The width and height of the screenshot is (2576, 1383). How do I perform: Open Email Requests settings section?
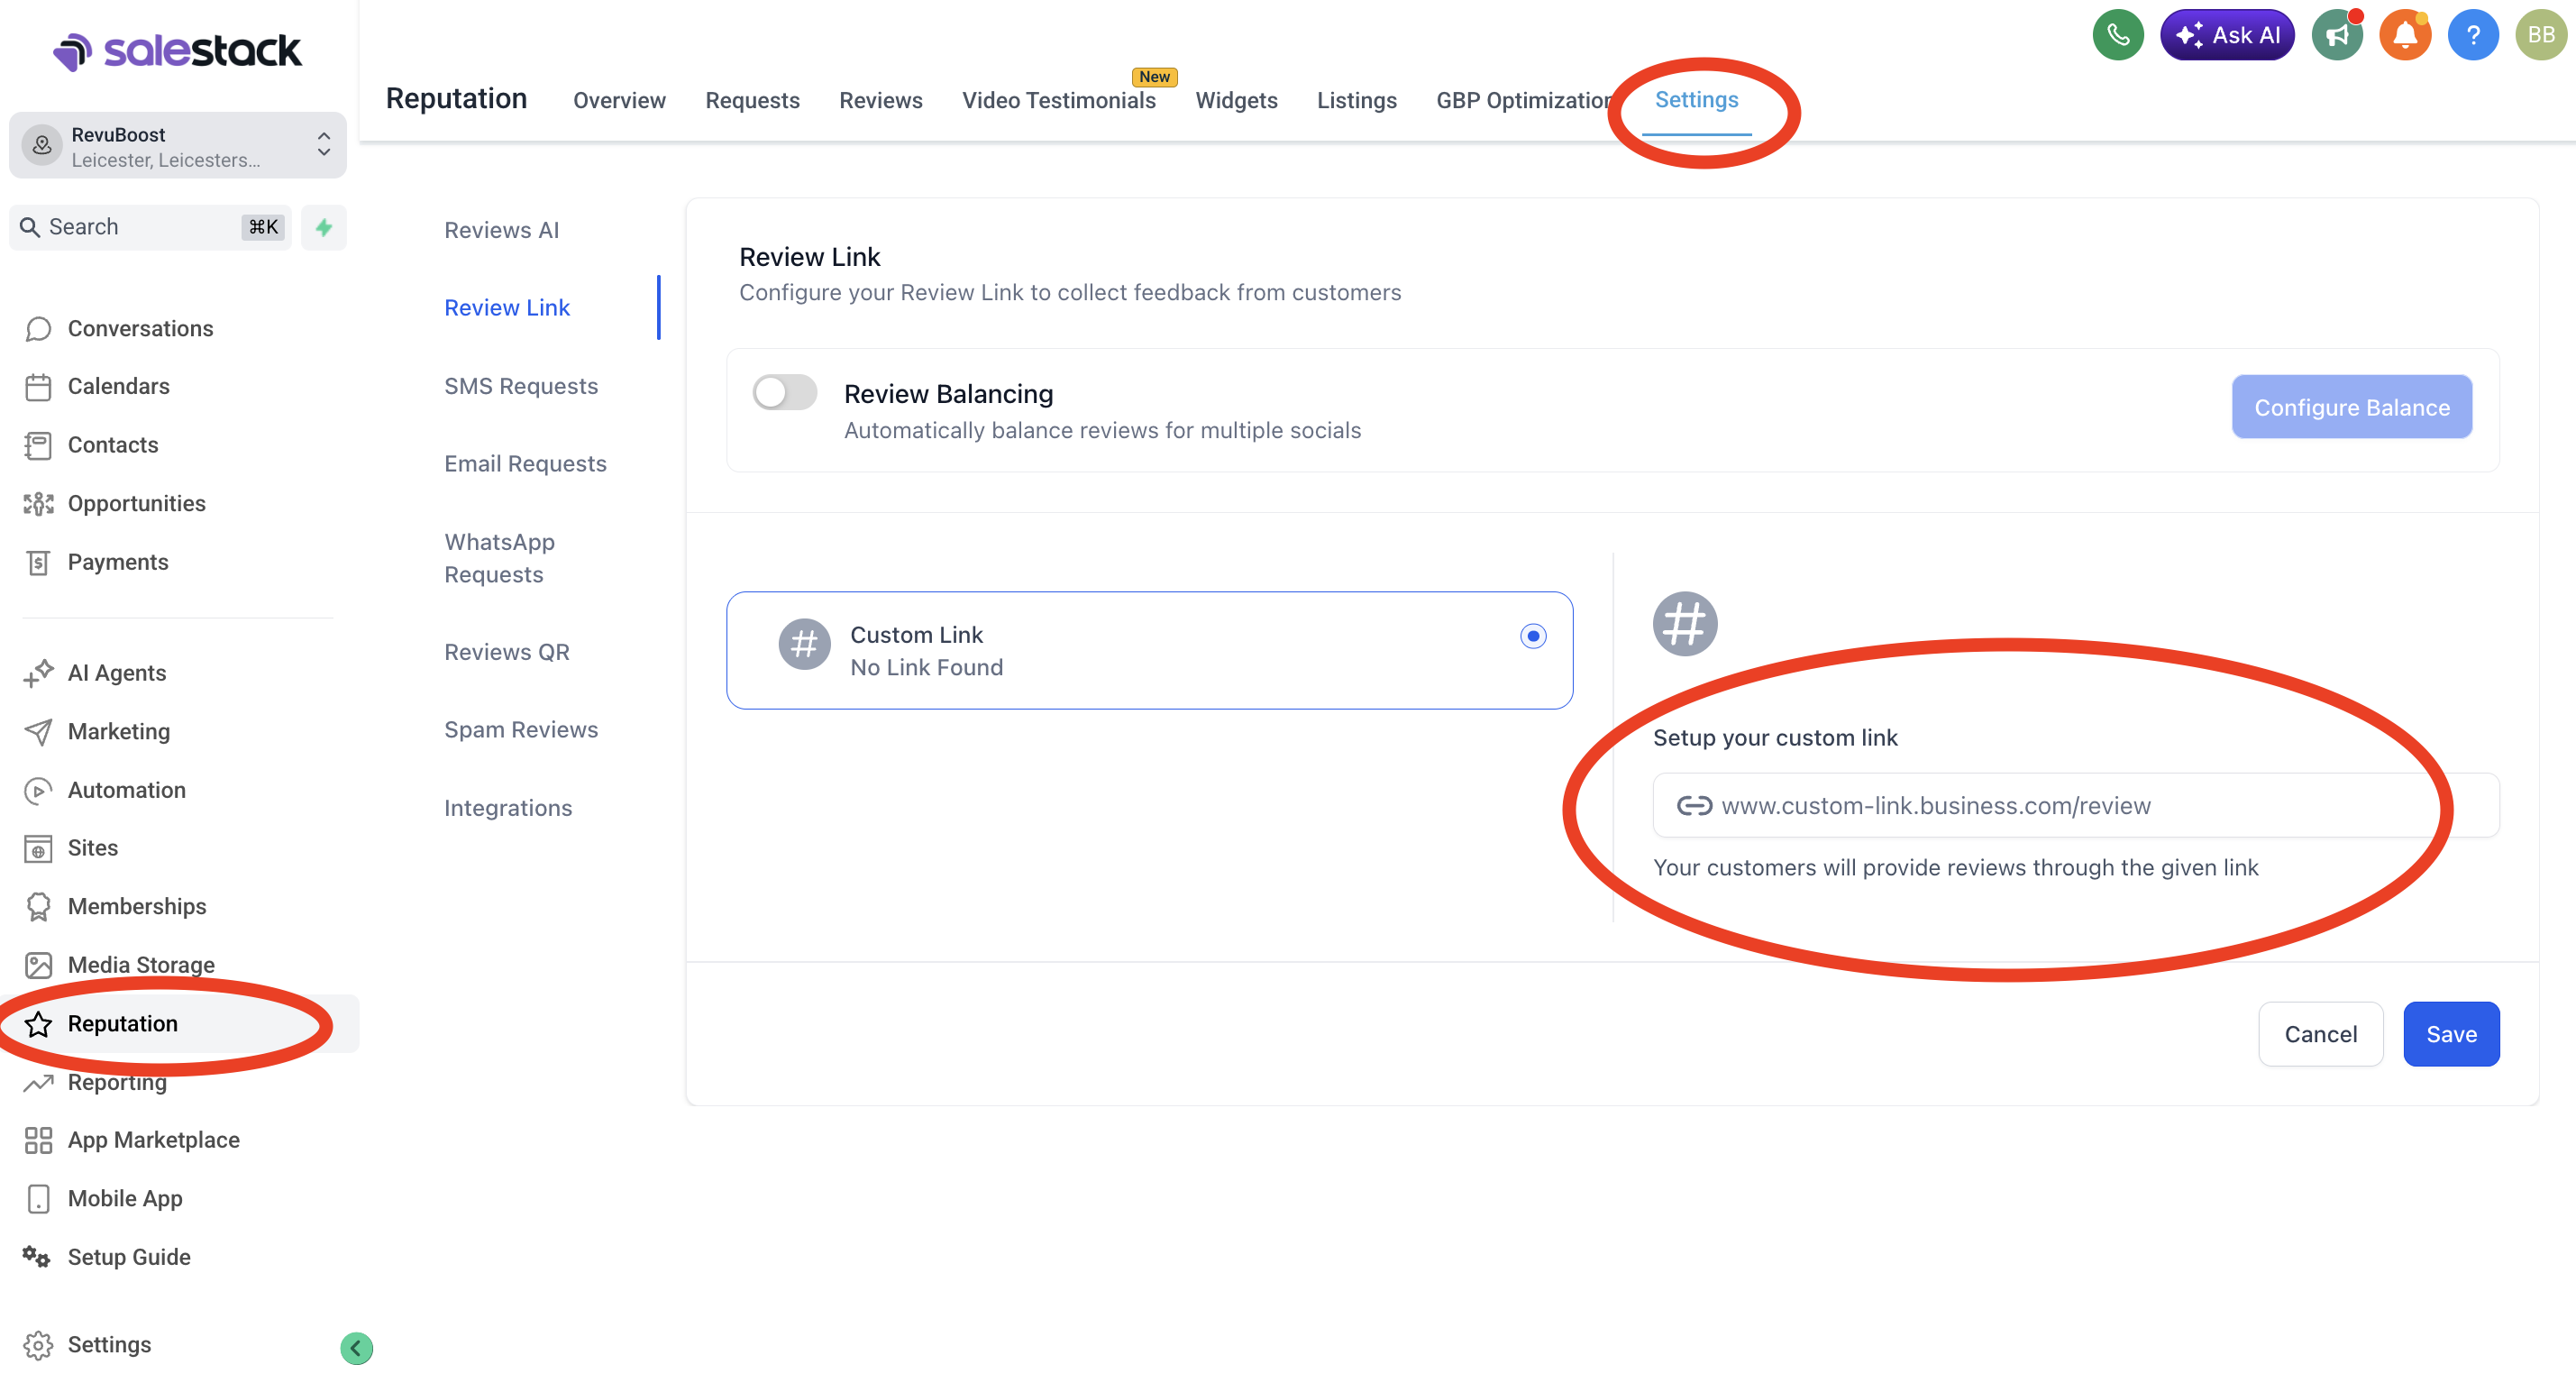pos(525,464)
